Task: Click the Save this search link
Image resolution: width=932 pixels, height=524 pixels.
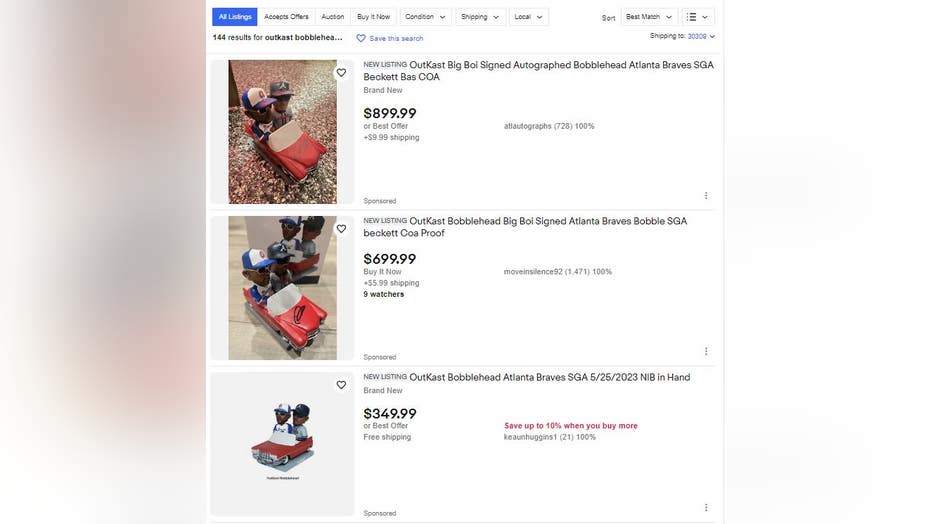Action: (x=396, y=39)
